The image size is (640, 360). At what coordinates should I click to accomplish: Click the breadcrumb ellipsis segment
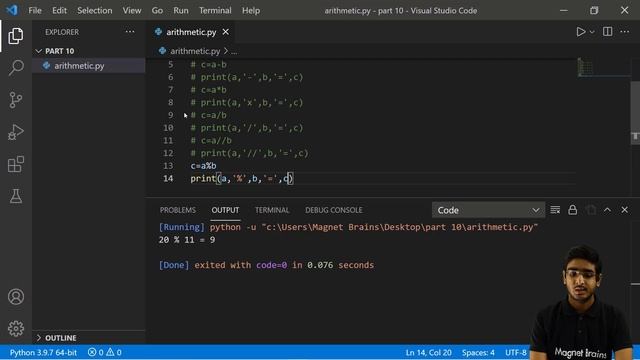pyautogui.click(x=234, y=51)
